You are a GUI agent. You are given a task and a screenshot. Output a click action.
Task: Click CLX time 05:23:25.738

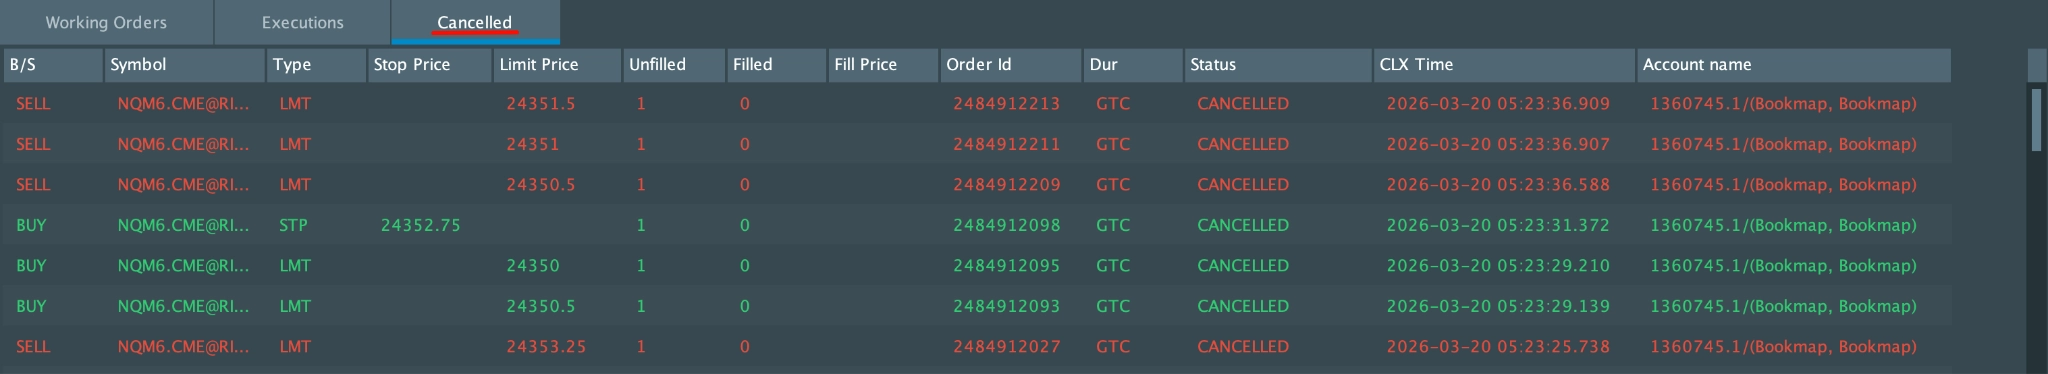[1498, 347]
